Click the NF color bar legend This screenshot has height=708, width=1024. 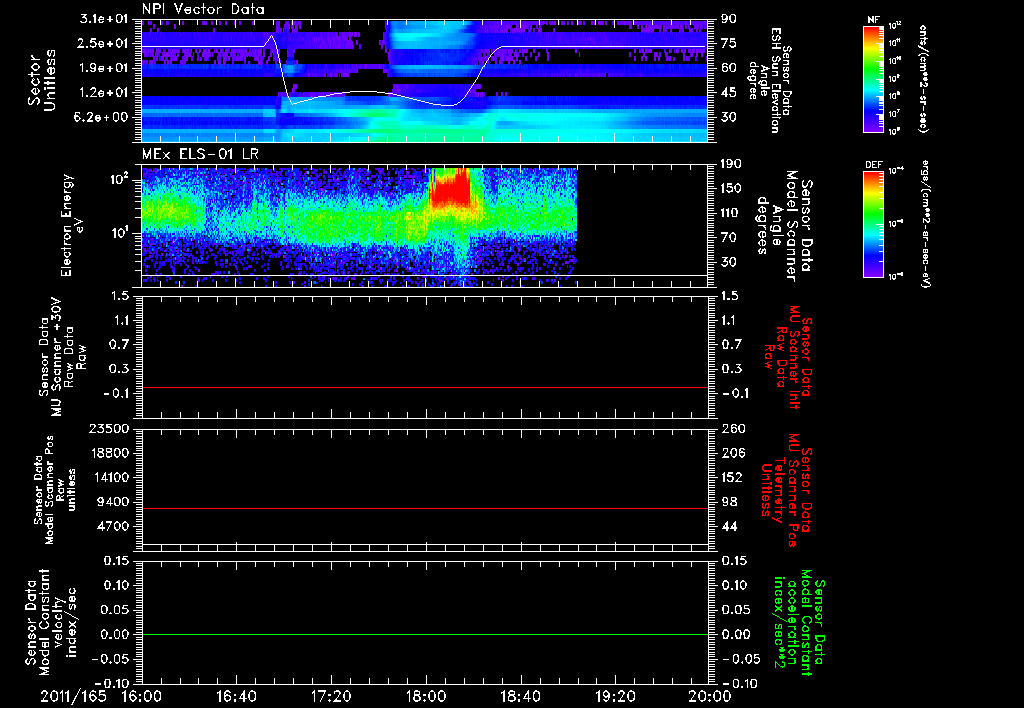coord(873,79)
